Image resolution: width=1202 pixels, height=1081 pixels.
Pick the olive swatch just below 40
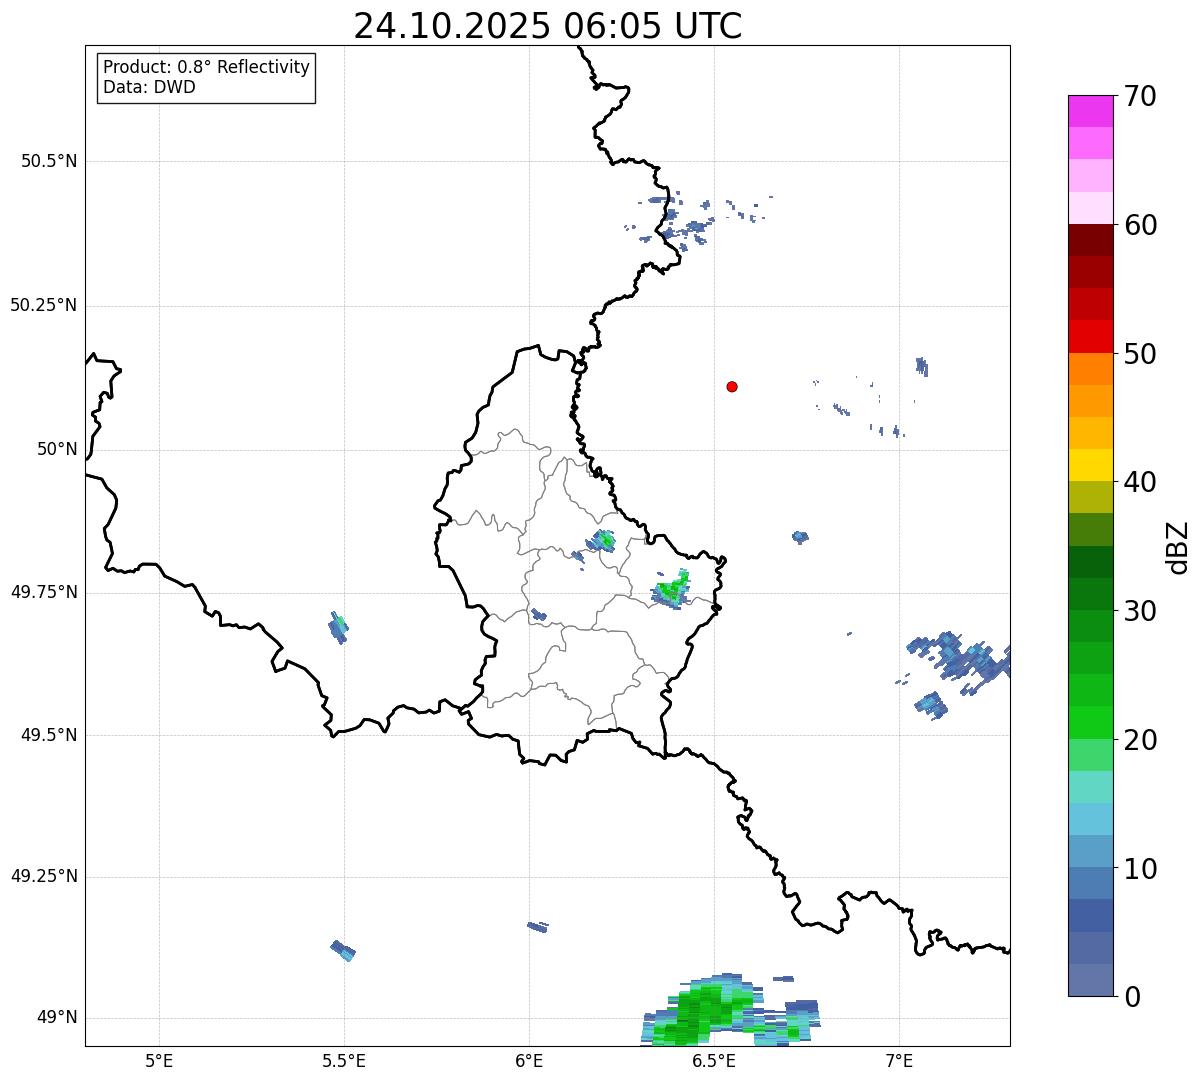1091,498
